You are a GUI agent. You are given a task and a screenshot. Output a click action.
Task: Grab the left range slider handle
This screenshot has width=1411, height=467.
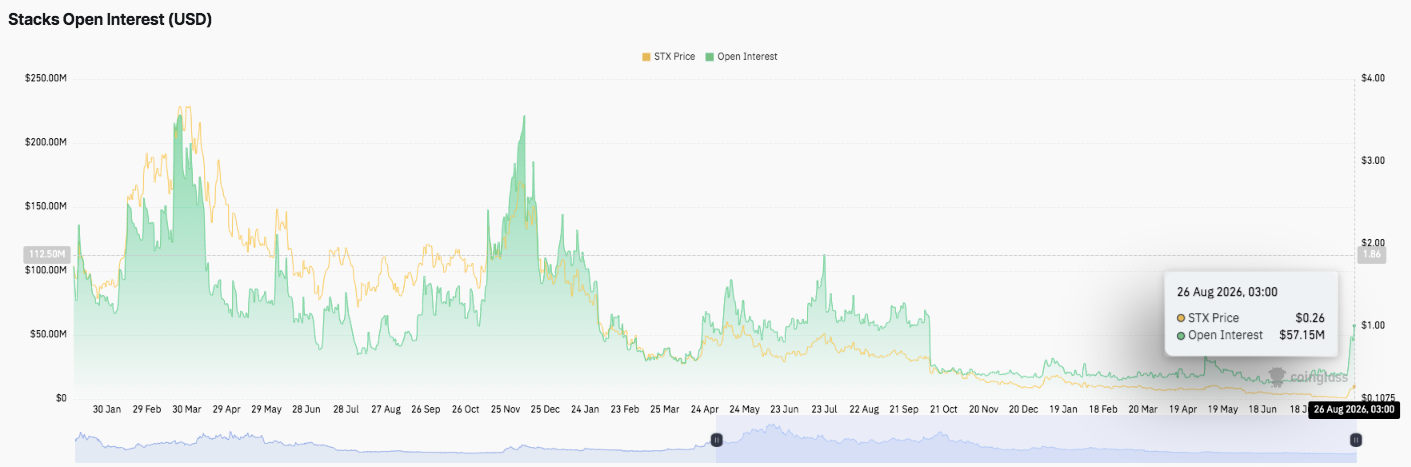716,440
